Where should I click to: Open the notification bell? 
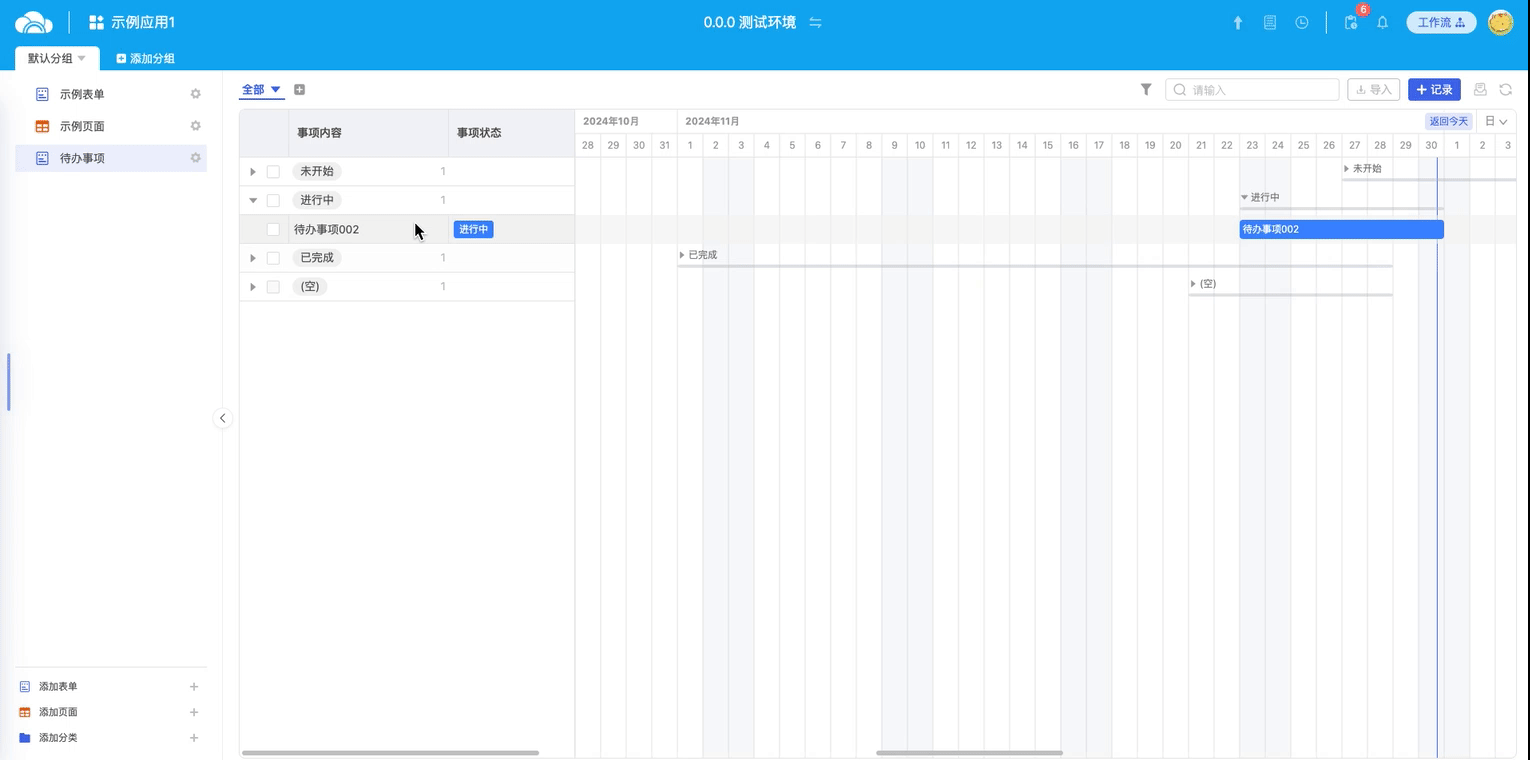click(1383, 23)
